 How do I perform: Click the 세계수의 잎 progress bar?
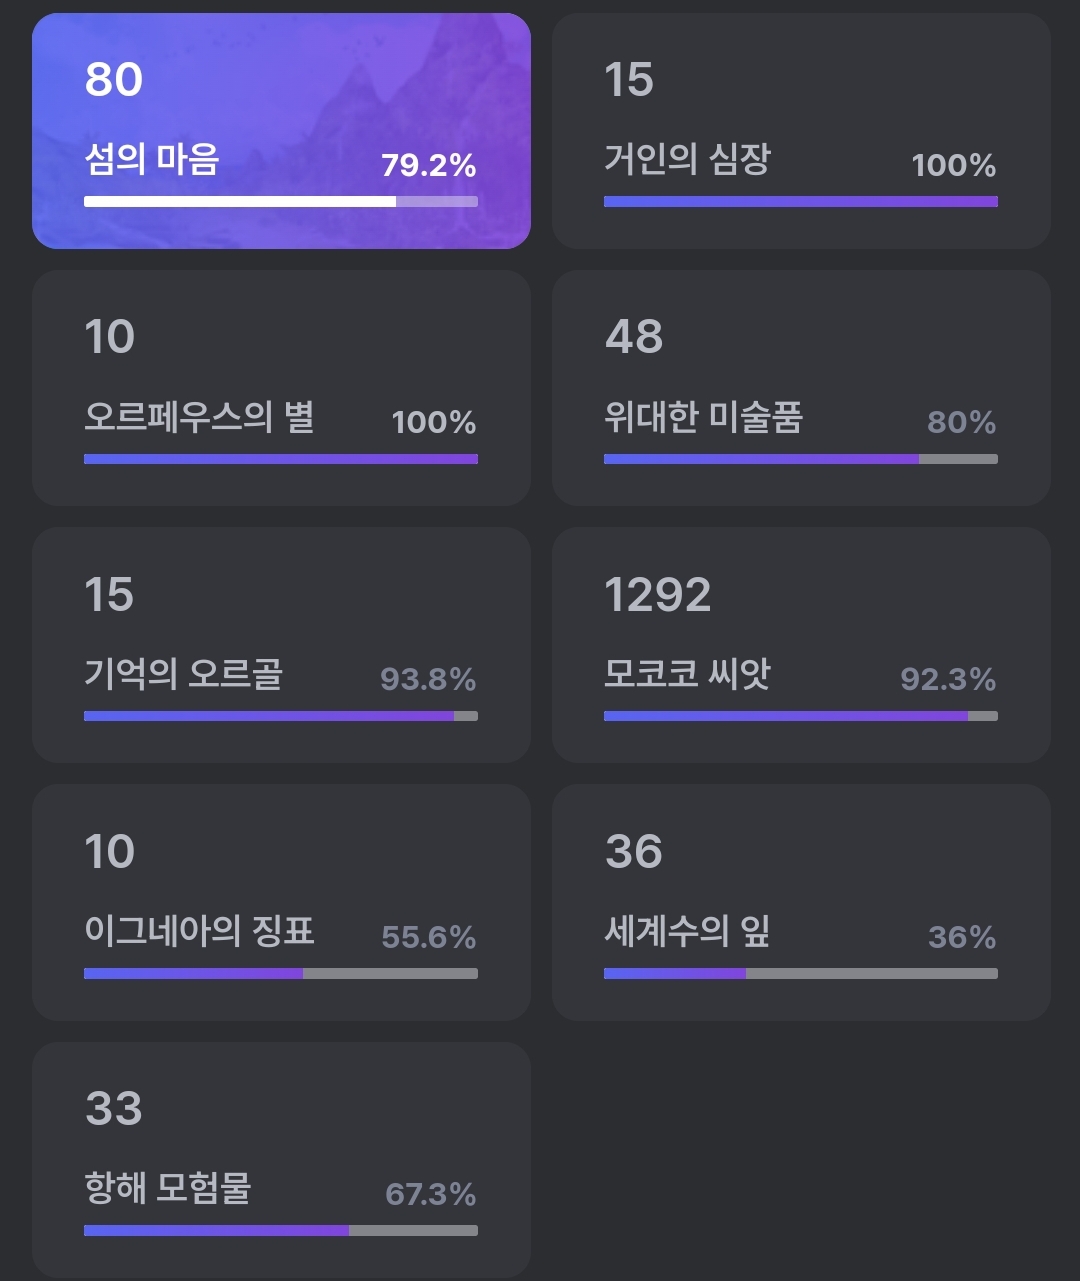click(x=801, y=973)
